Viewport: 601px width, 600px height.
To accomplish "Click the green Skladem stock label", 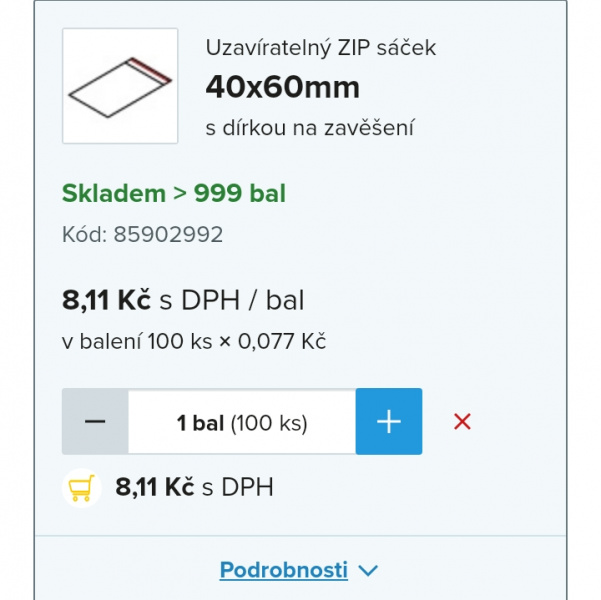I will [x=114, y=193].
